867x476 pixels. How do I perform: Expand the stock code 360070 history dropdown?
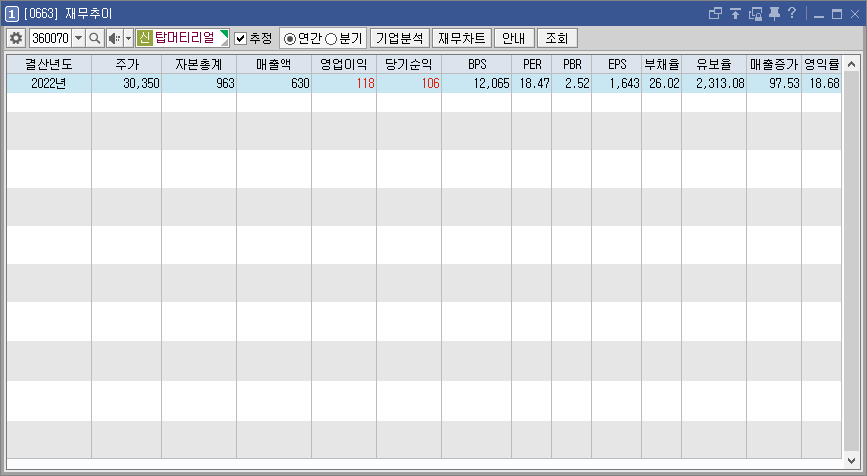pos(79,38)
